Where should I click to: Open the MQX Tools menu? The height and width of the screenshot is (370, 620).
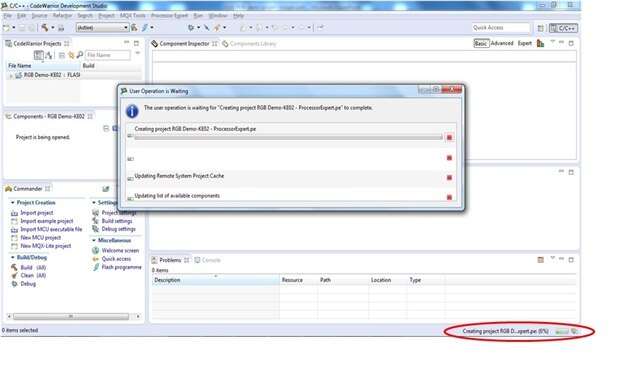tap(132, 15)
